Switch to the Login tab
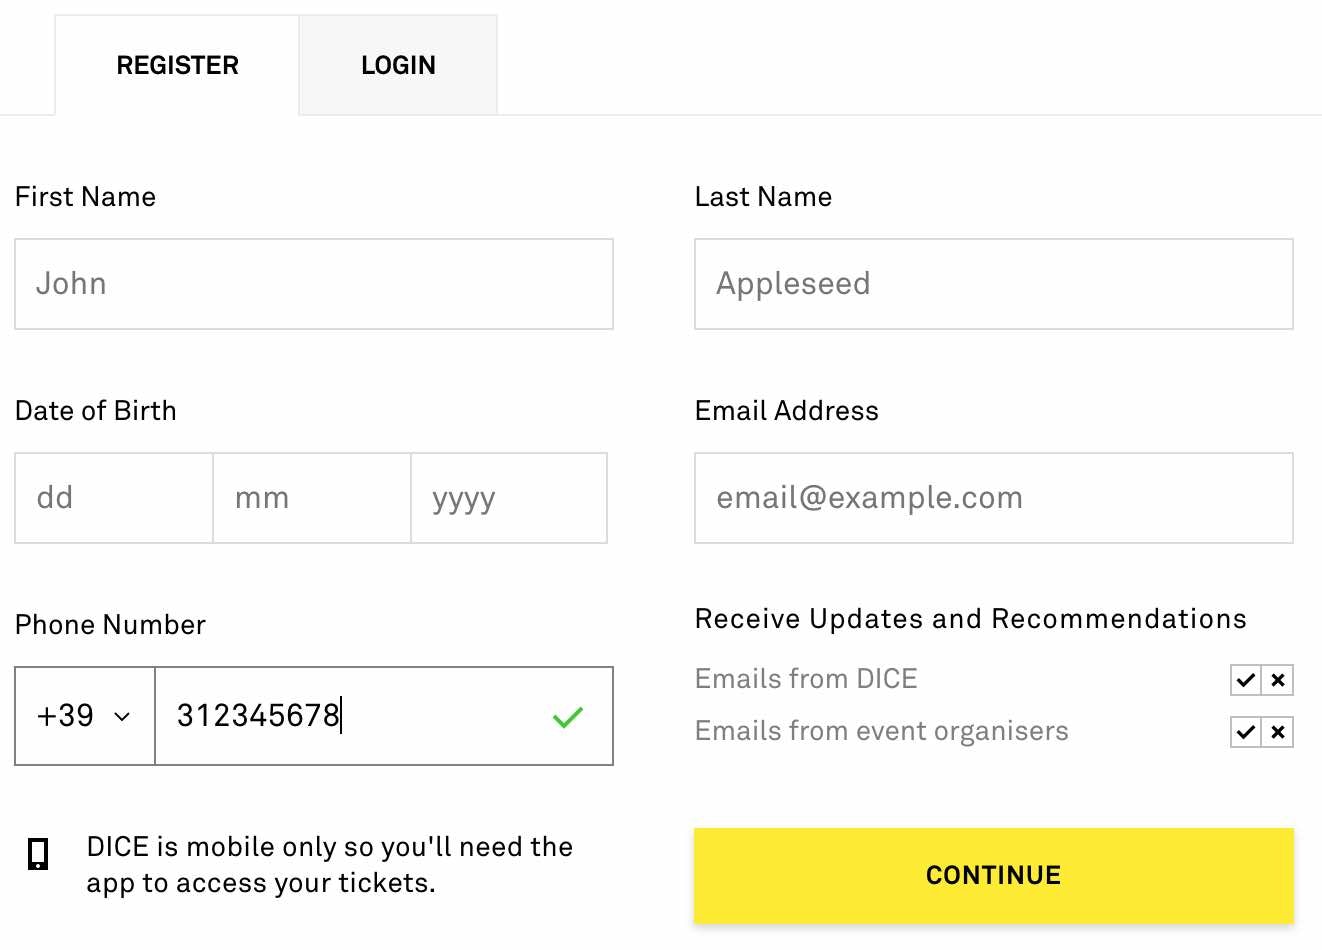1322x950 pixels. pyautogui.click(x=398, y=65)
